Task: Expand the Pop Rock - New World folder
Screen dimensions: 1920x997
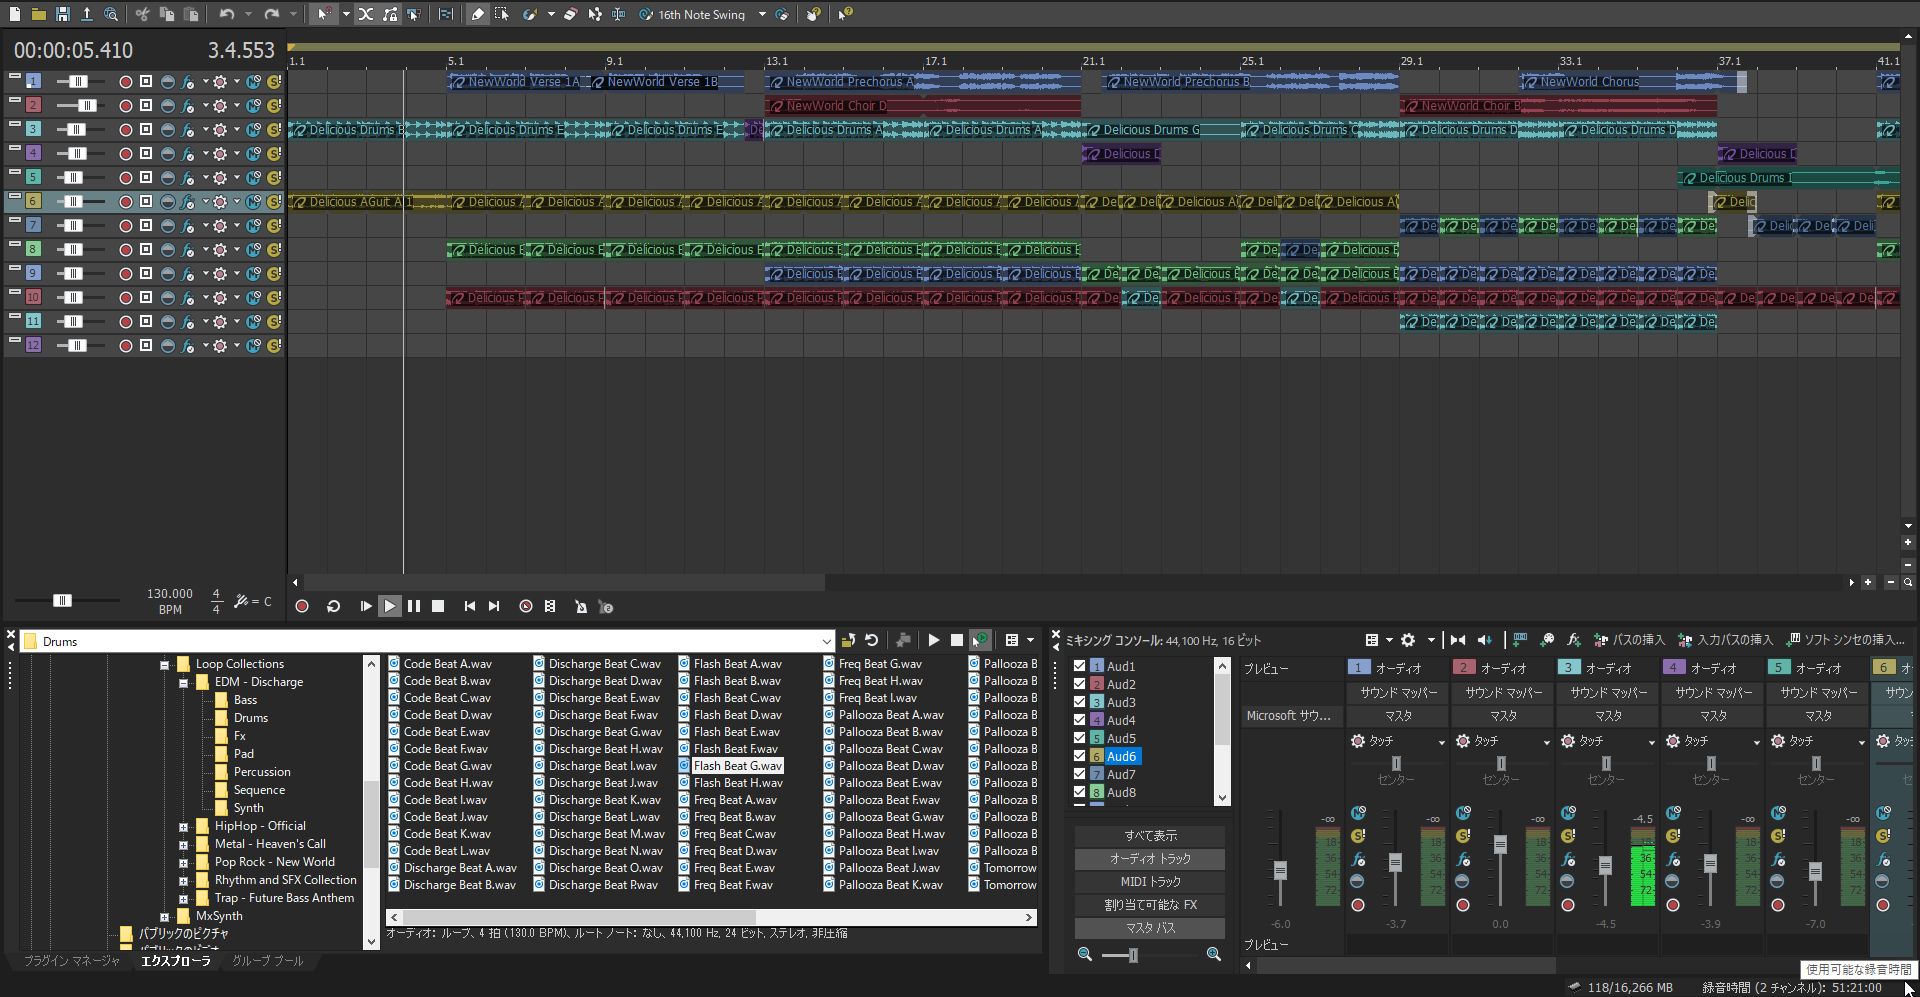Action: tap(183, 863)
